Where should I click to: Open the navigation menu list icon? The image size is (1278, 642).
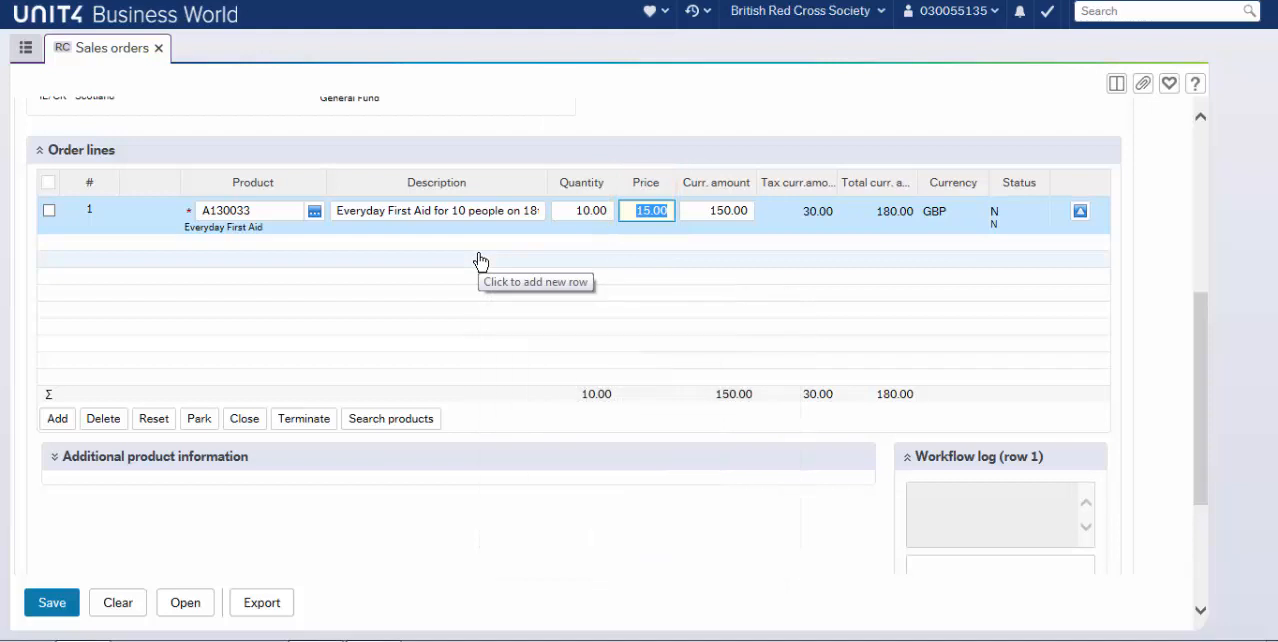click(26, 47)
